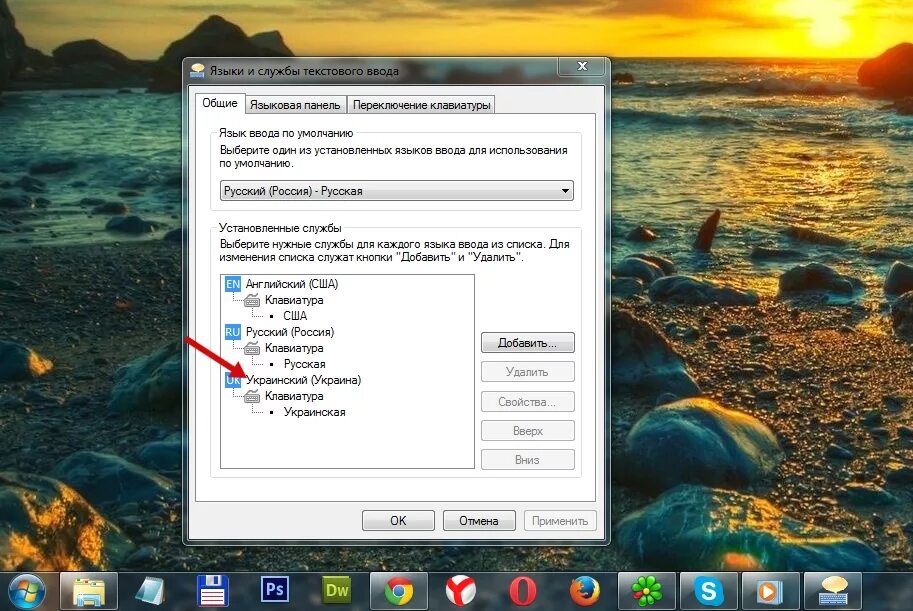The image size is (913, 611).
Task: Click the Отмена button
Action: coord(479,520)
